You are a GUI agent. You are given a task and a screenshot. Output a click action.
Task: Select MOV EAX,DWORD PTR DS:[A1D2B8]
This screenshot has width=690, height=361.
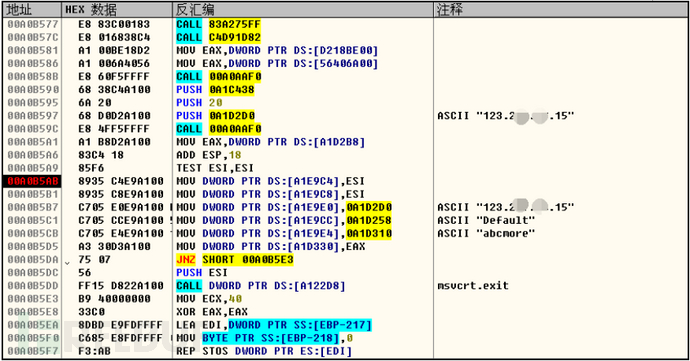click(x=270, y=142)
